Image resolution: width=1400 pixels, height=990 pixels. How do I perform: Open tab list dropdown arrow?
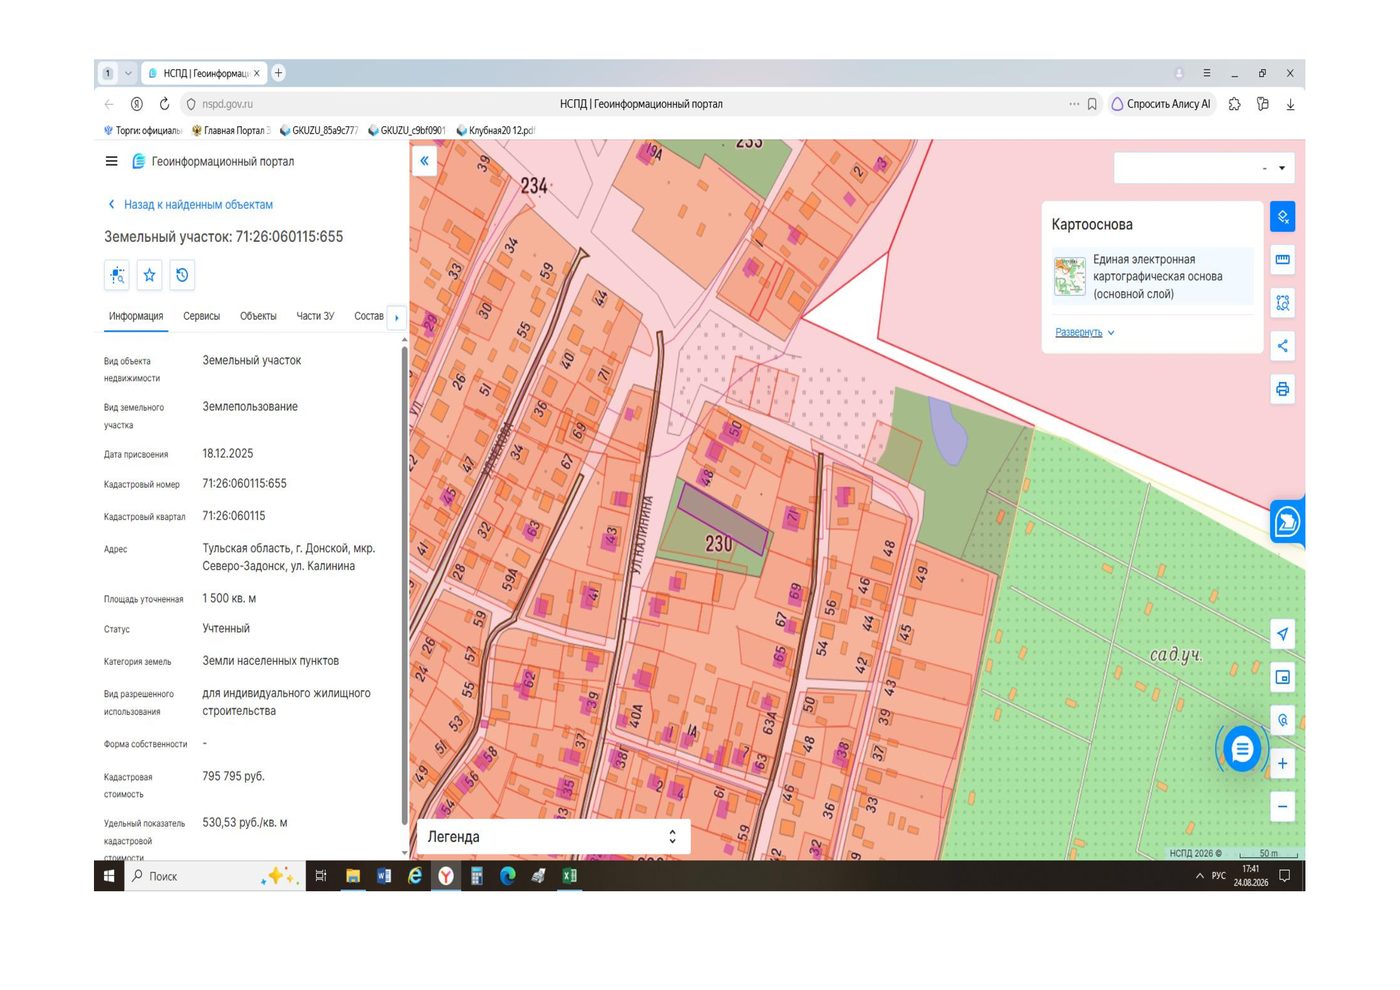click(128, 73)
